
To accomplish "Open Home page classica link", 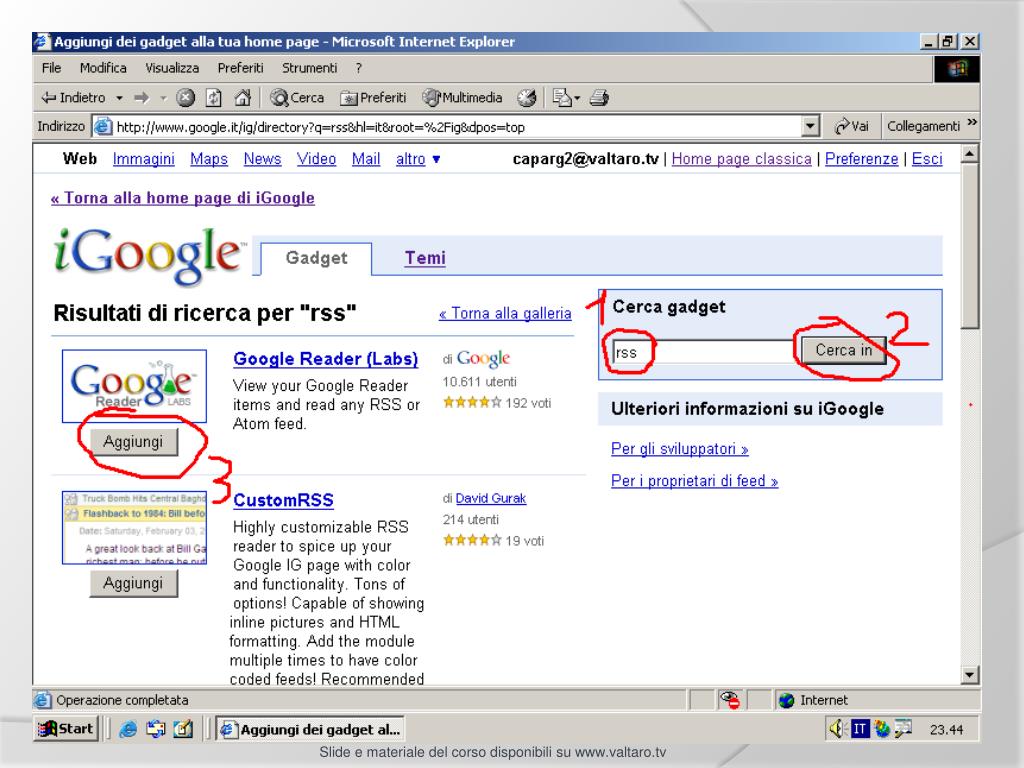I will [x=741, y=159].
